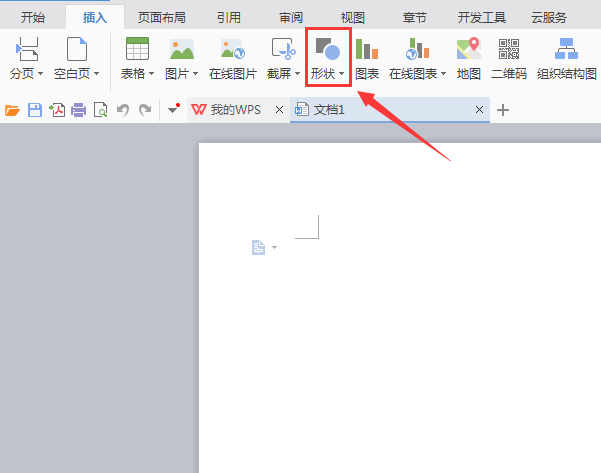Save document with the floppy disk icon
This screenshot has width=601, height=473.
(35, 110)
